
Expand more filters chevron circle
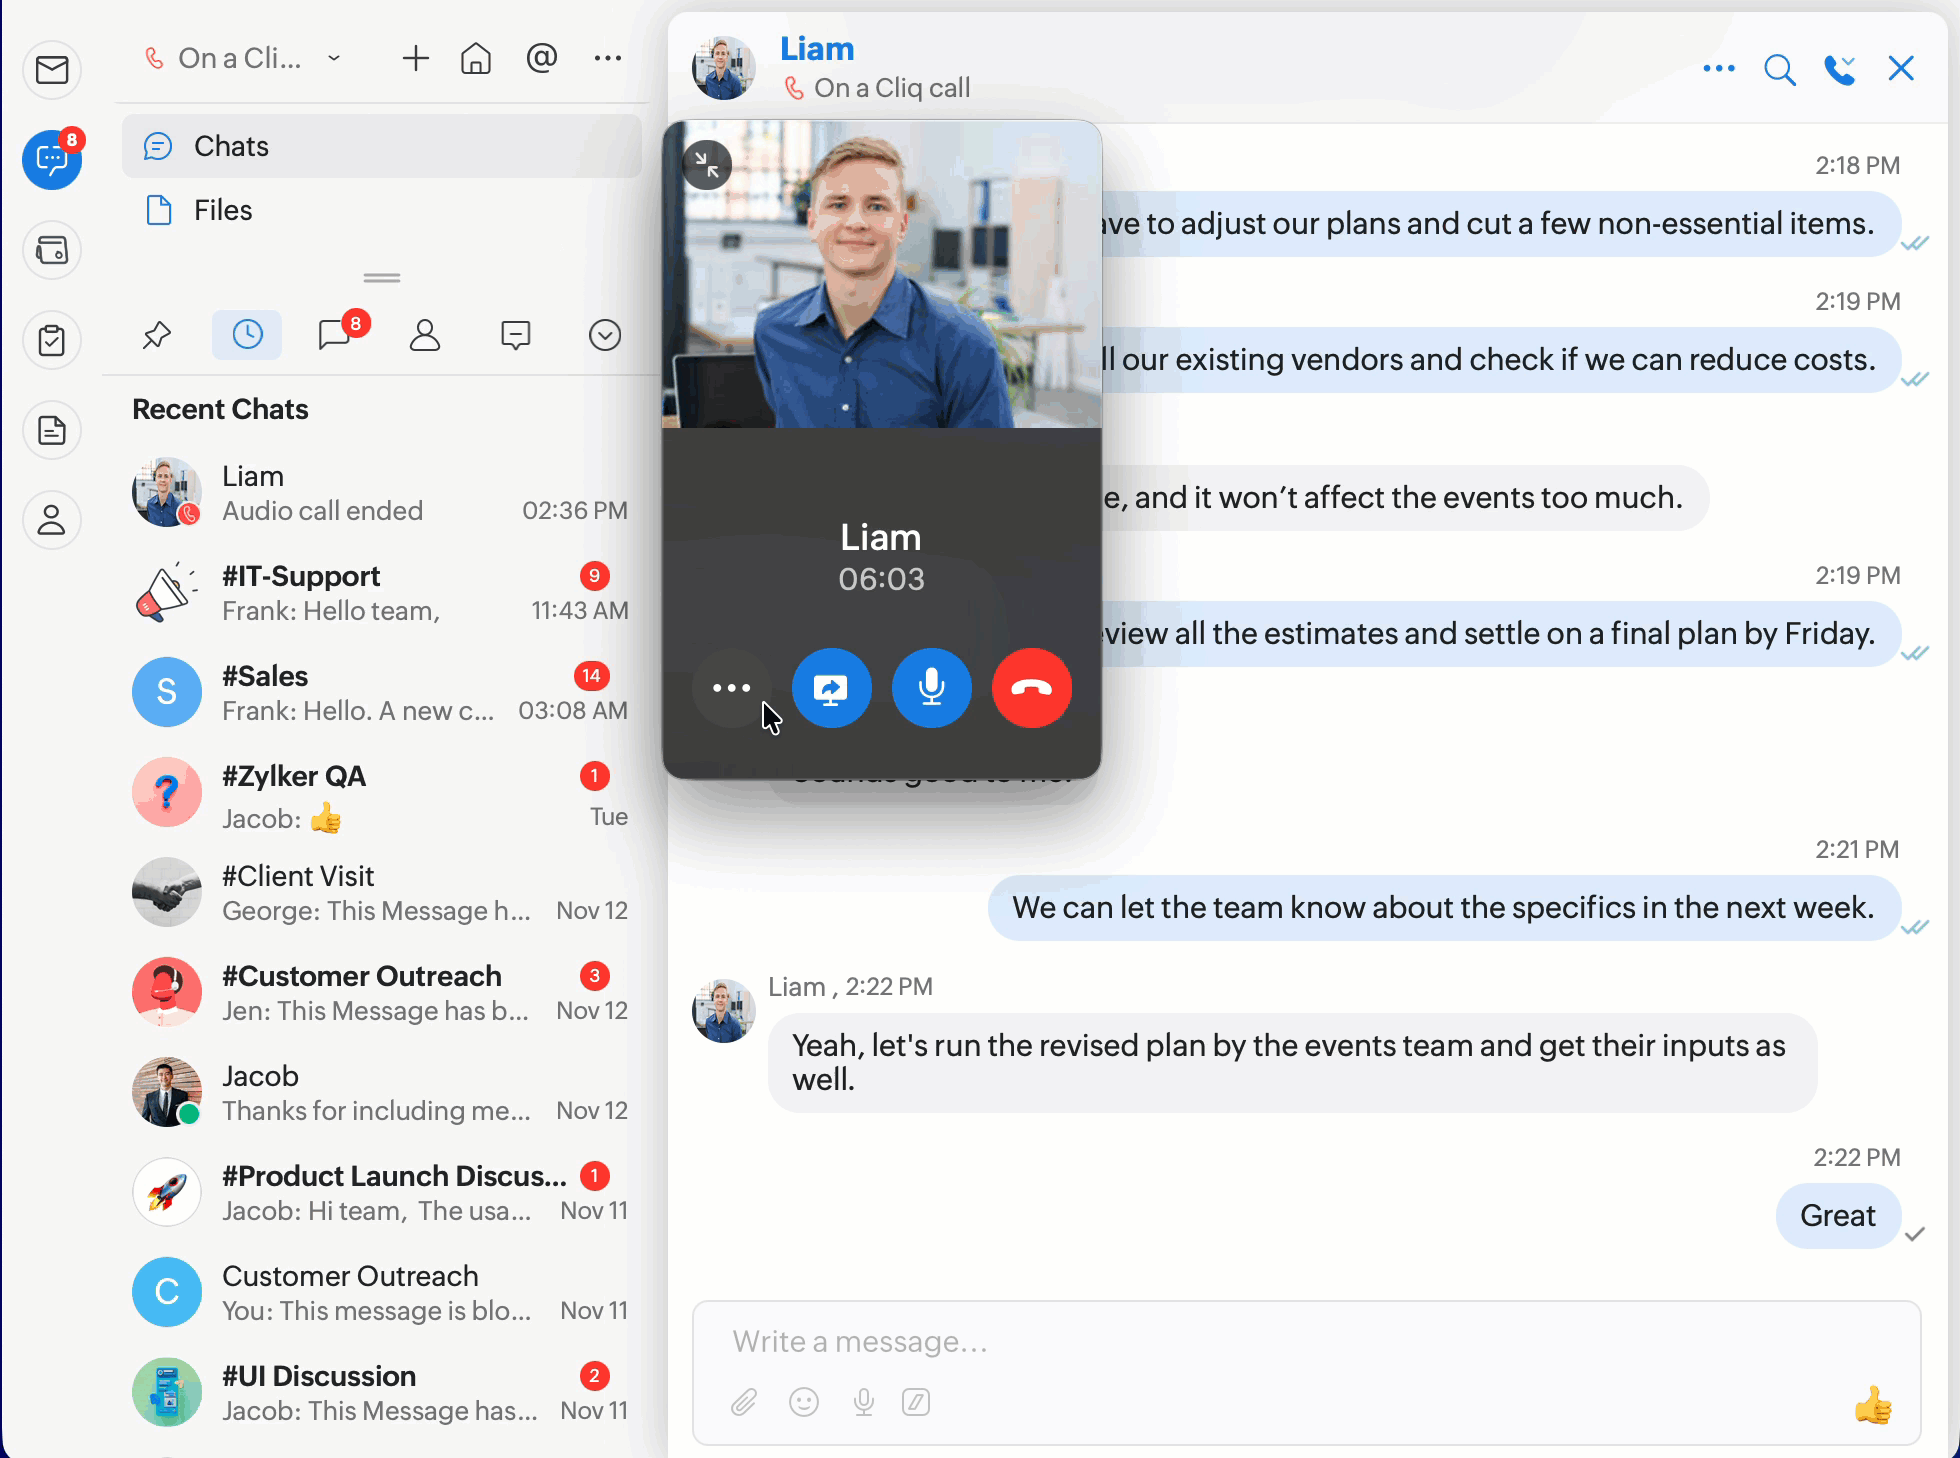click(605, 335)
